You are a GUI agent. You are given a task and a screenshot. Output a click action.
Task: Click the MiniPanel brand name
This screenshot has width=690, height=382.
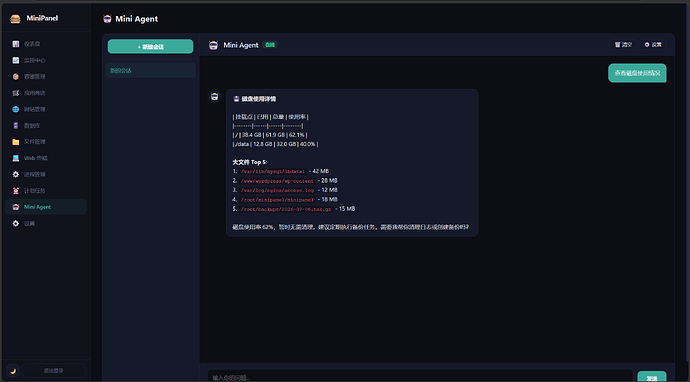click(x=42, y=18)
